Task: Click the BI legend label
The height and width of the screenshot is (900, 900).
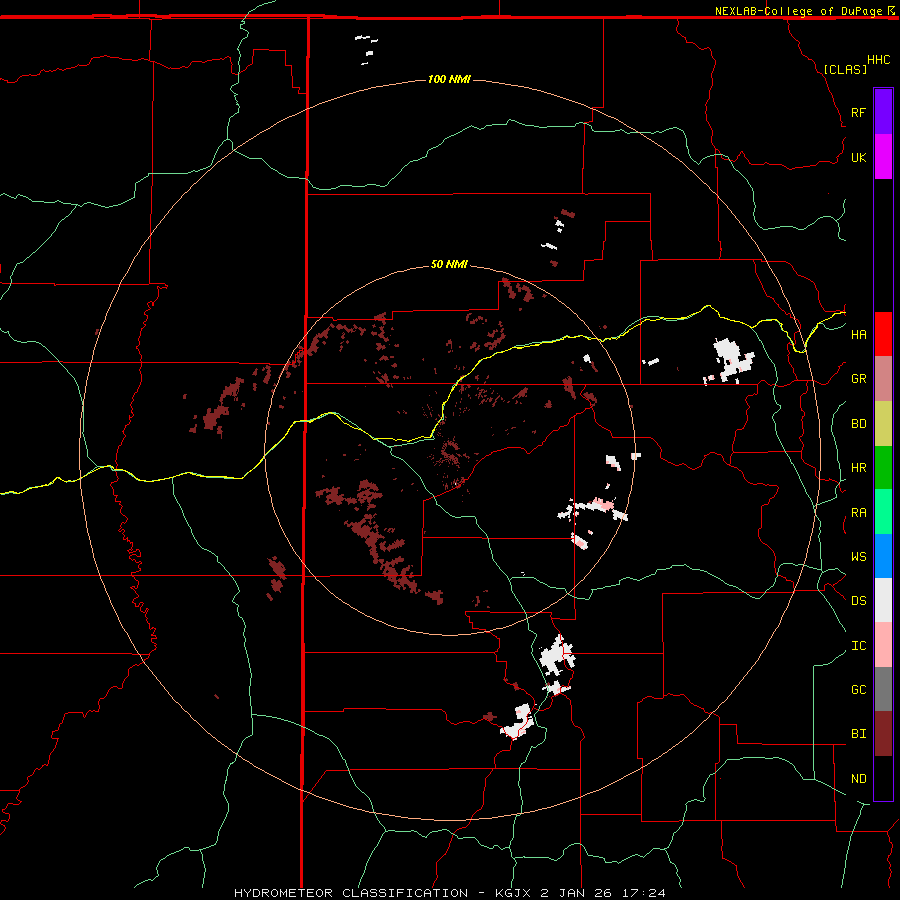Action: (858, 734)
